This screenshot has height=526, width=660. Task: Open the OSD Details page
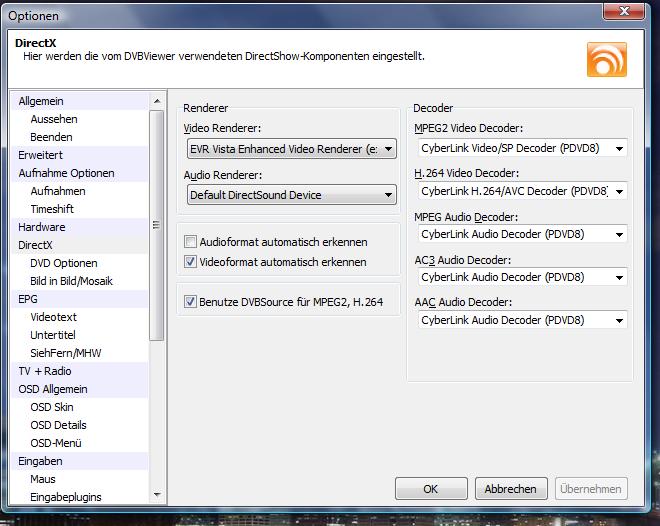click(59, 425)
